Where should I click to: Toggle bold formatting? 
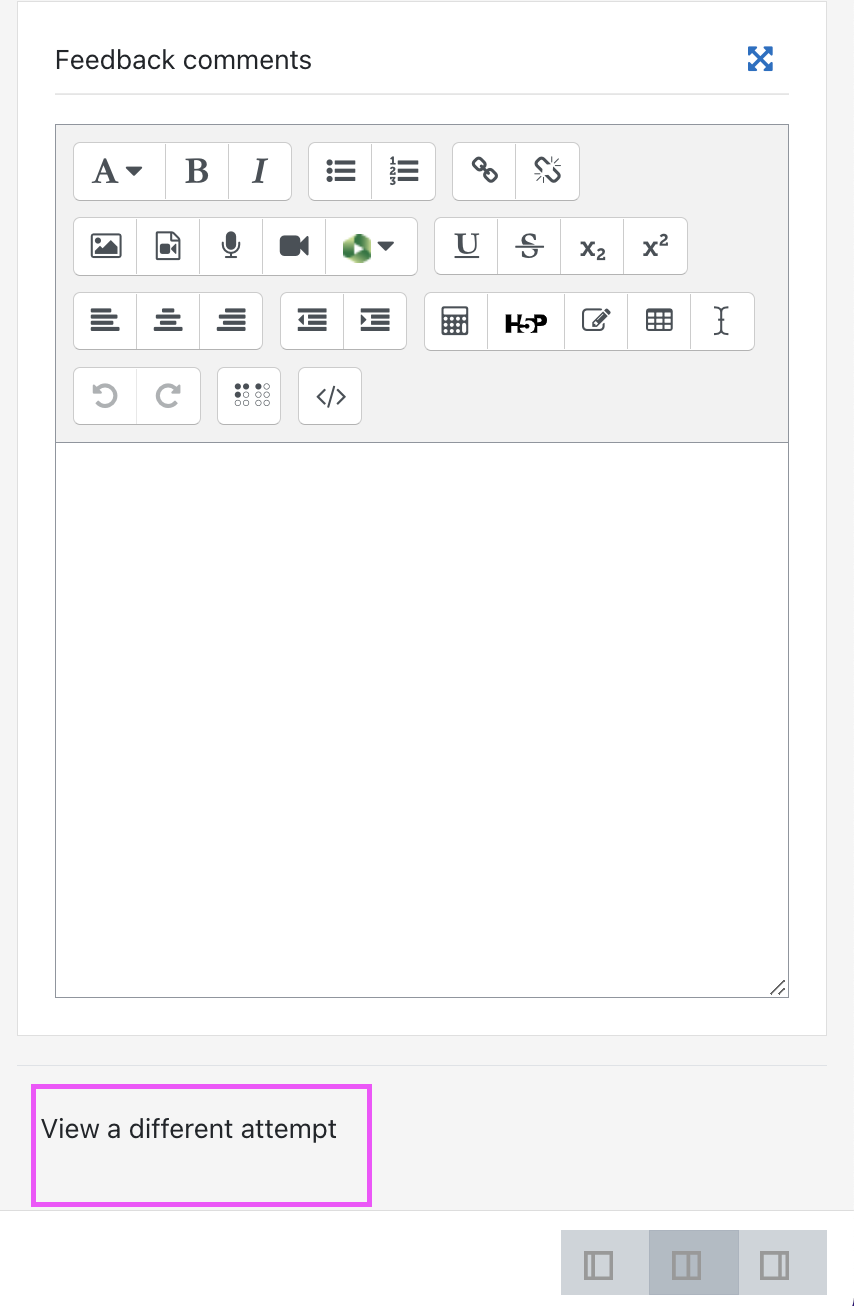click(x=197, y=171)
